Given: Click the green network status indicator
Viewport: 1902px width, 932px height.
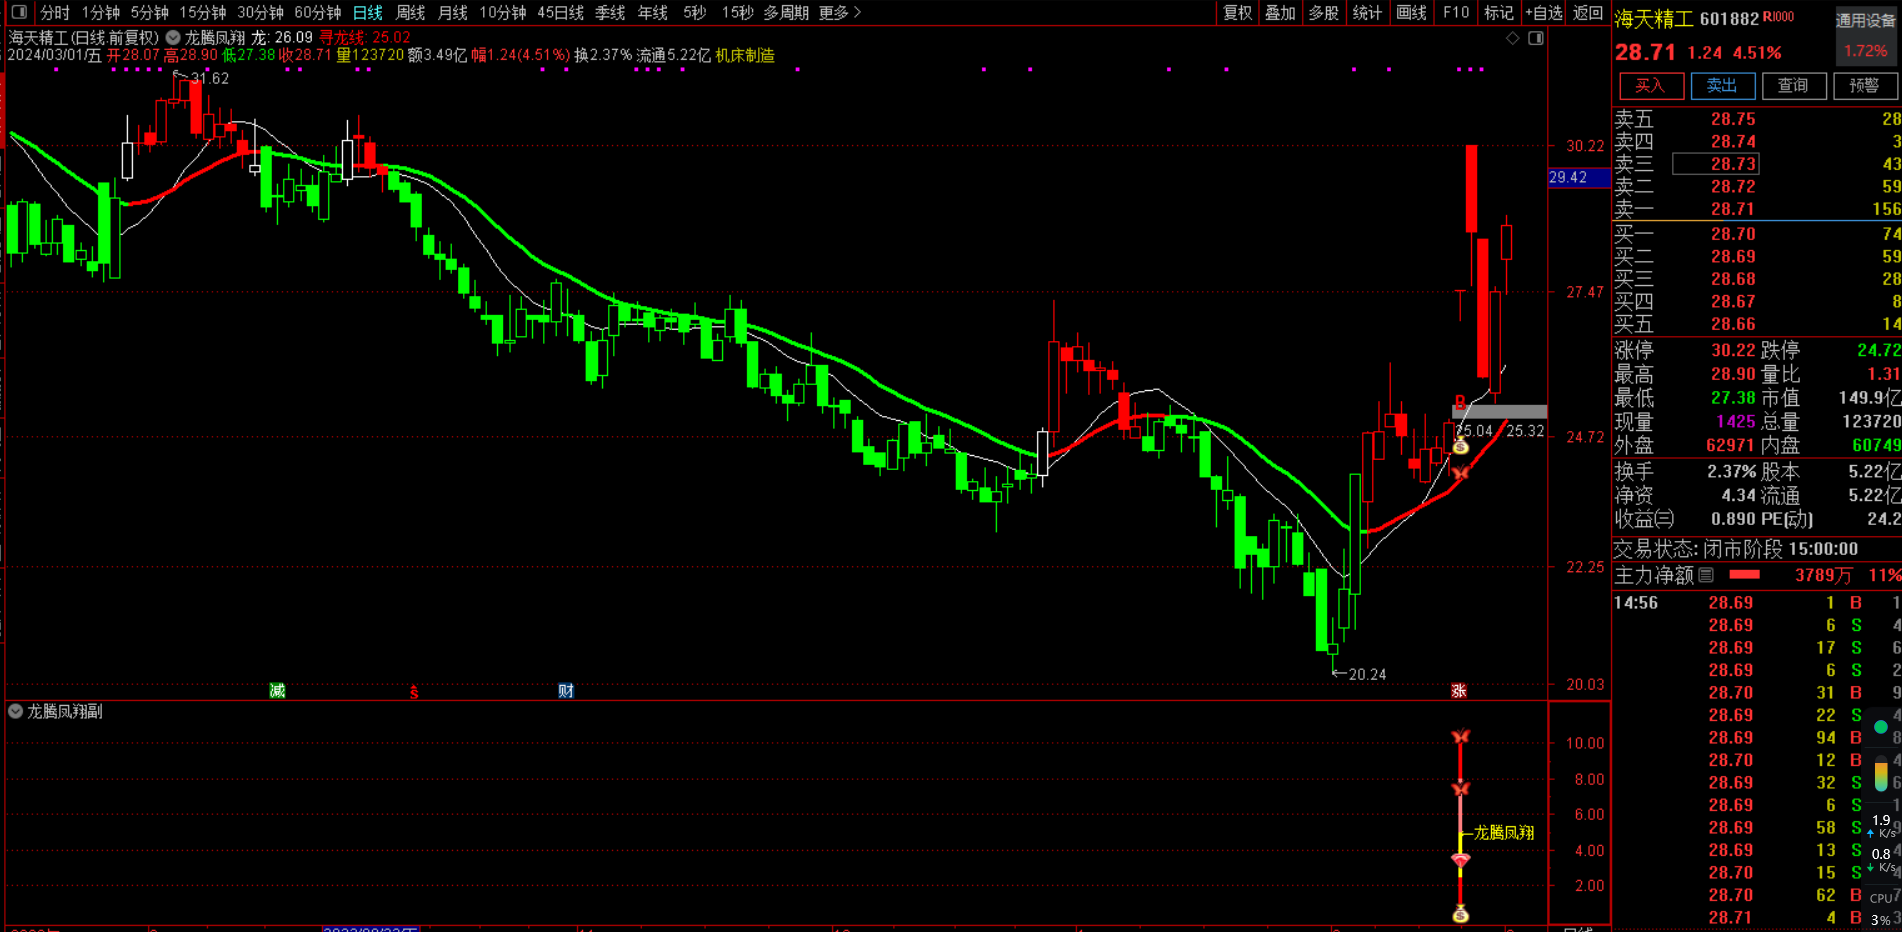Looking at the screenshot, I should [x=1881, y=727].
